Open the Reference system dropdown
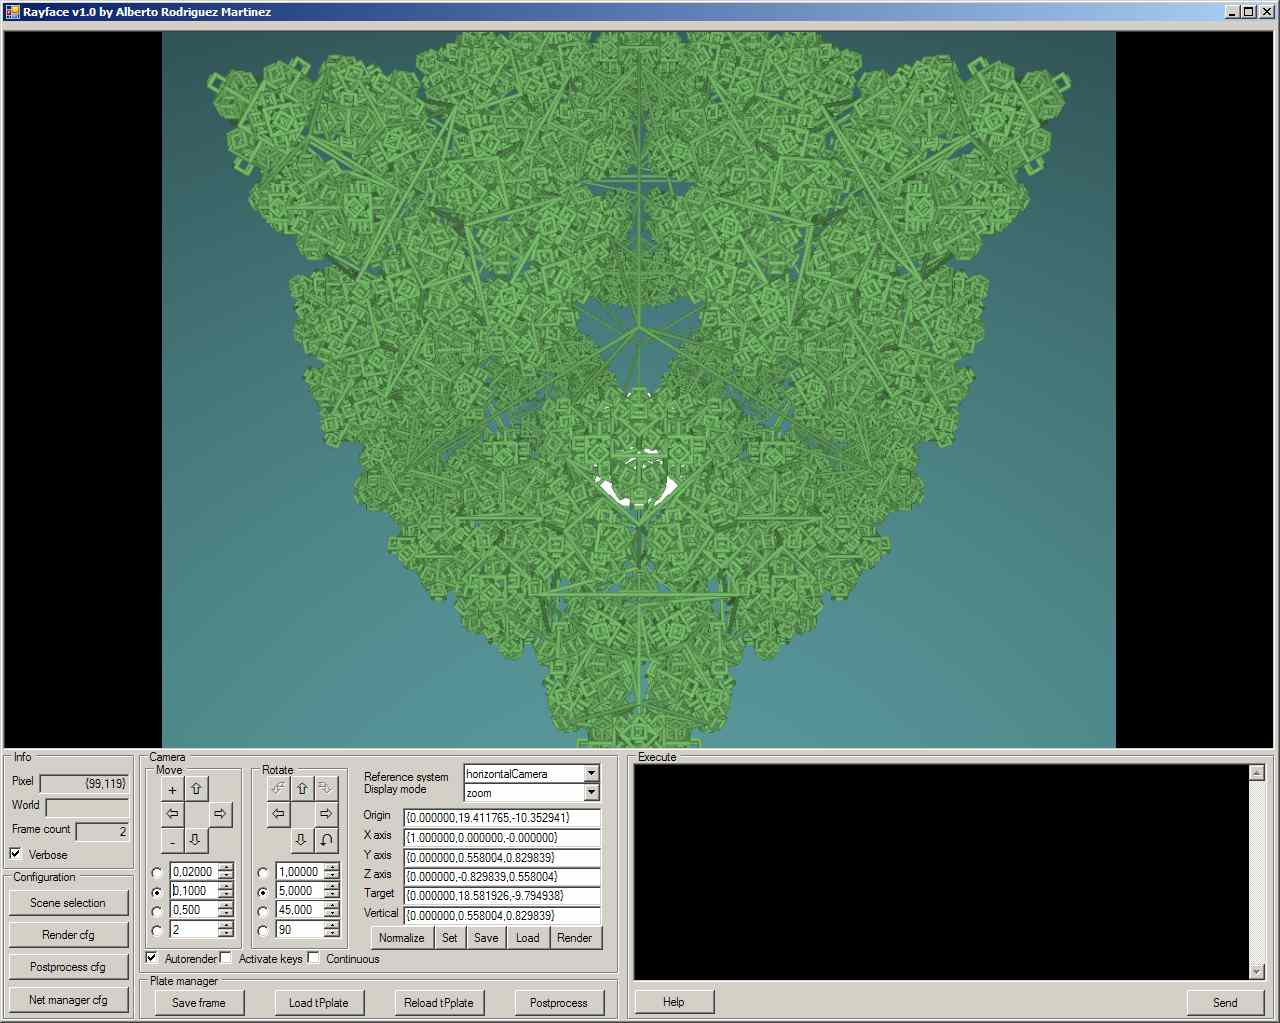Screen dimensions: 1280x1023 coord(591,773)
